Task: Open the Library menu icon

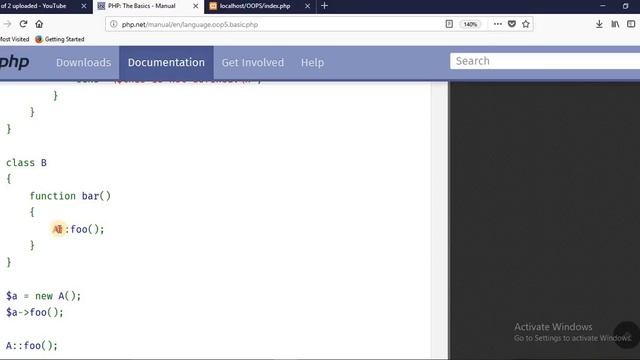Action: point(615,24)
